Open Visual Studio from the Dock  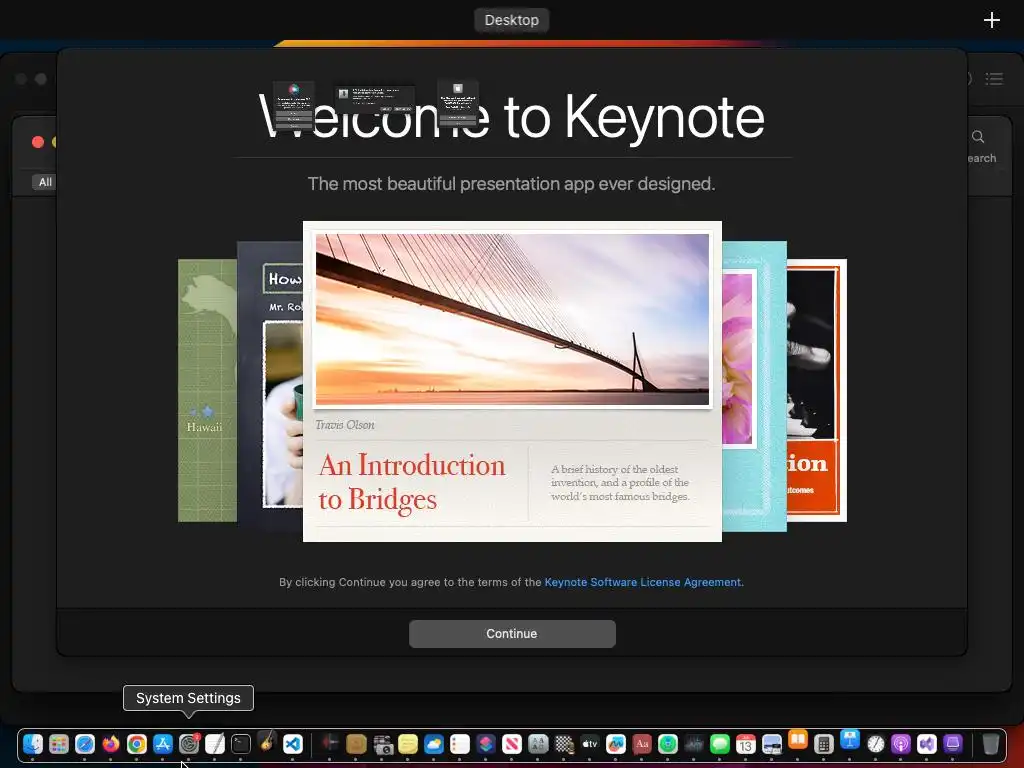tap(927, 744)
